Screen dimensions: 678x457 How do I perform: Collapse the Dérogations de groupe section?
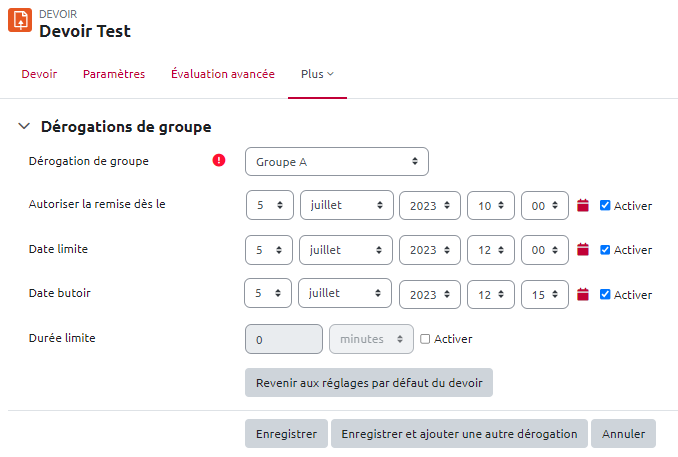click(25, 127)
